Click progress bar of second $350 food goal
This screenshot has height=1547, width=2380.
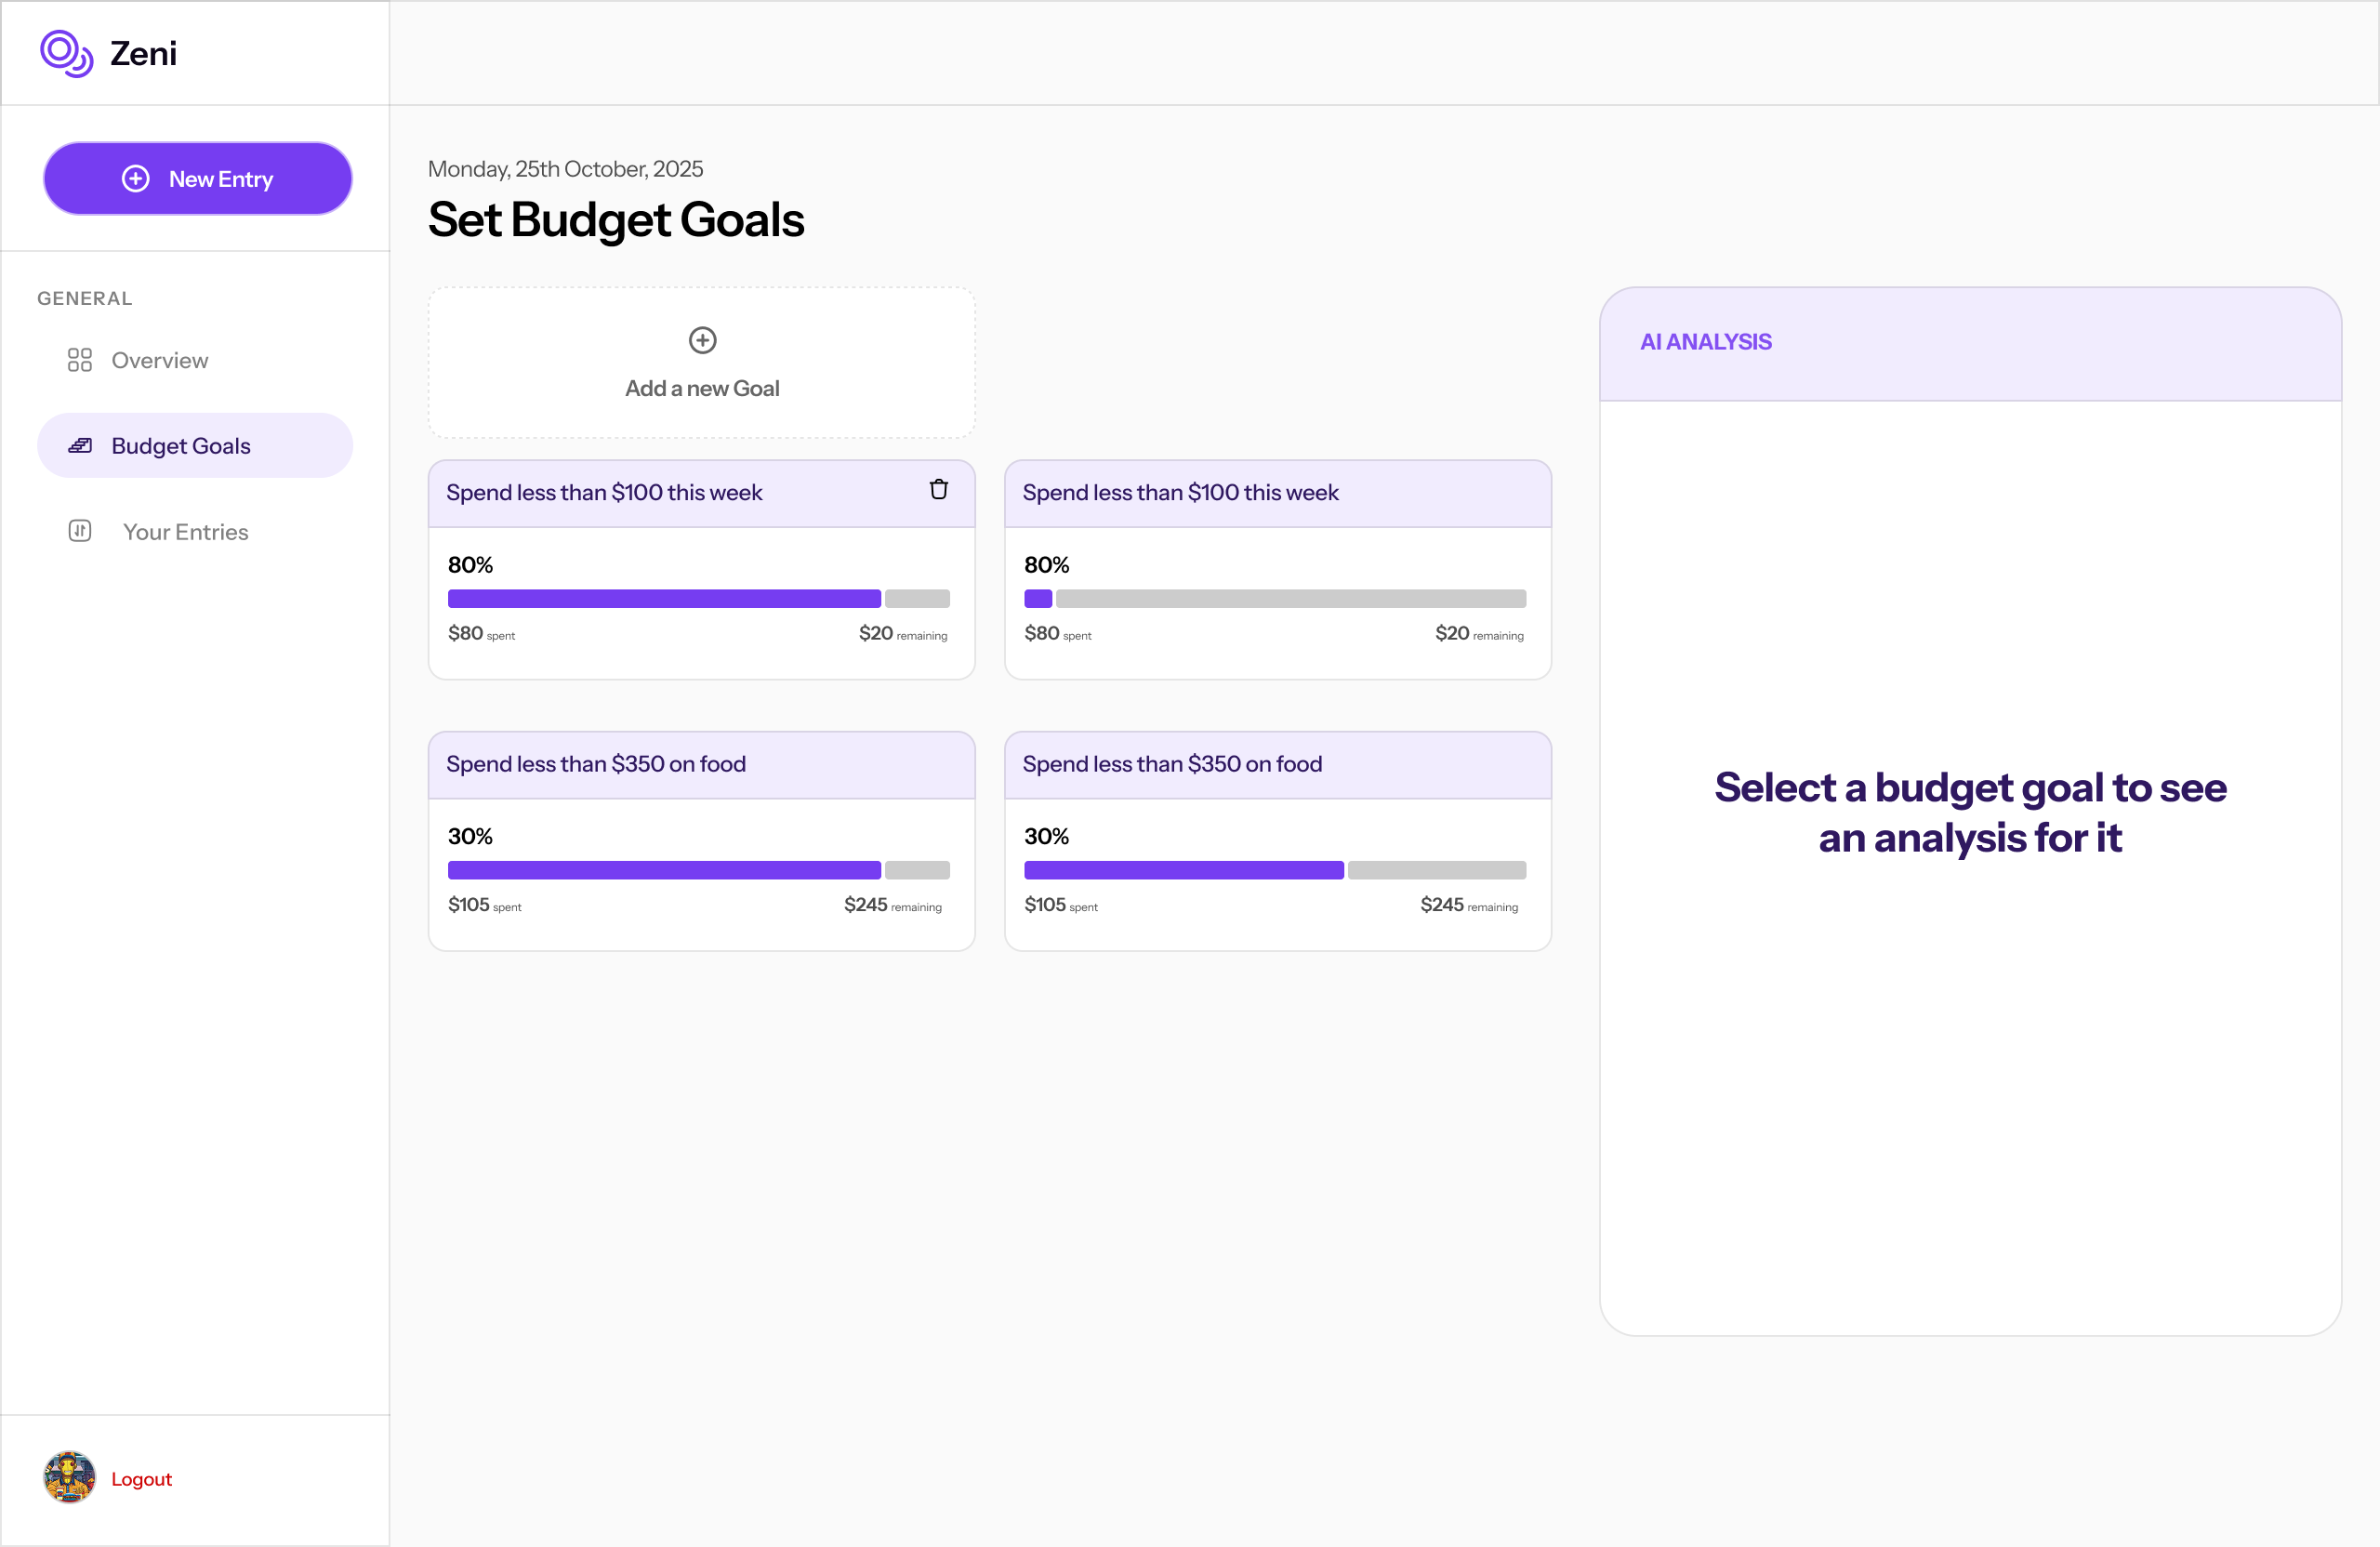point(1275,870)
